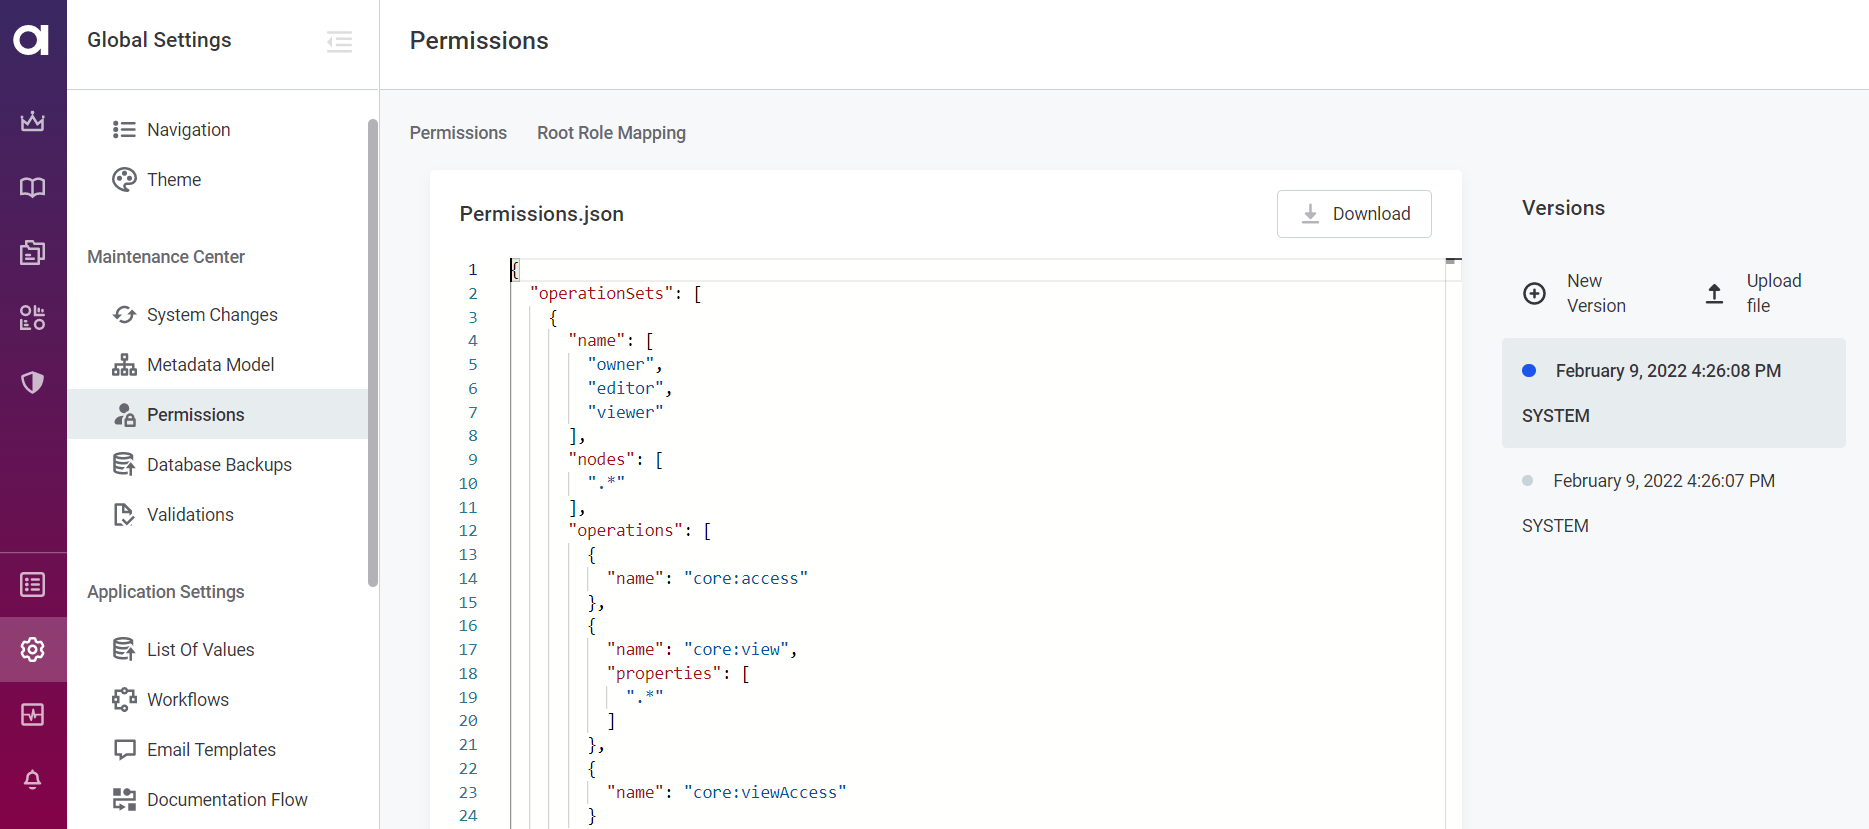Click the System Changes refresh icon
This screenshot has height=829, width=1869.
coord(124,315)
